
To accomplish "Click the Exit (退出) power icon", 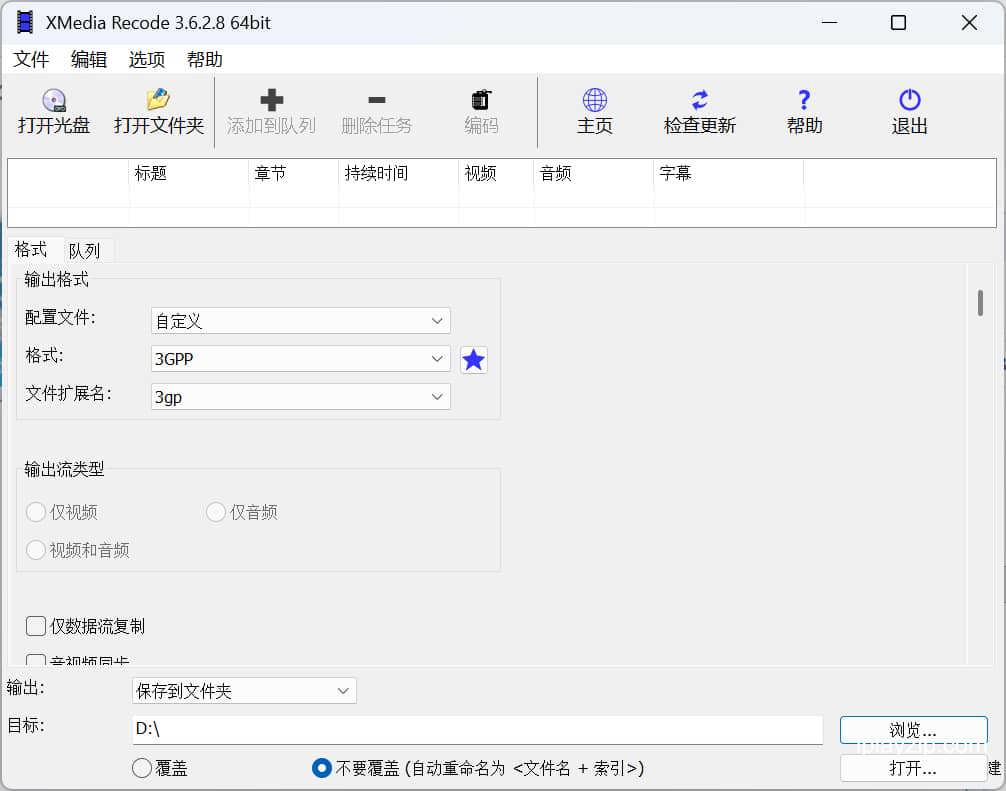I will (x=910, y=100).
